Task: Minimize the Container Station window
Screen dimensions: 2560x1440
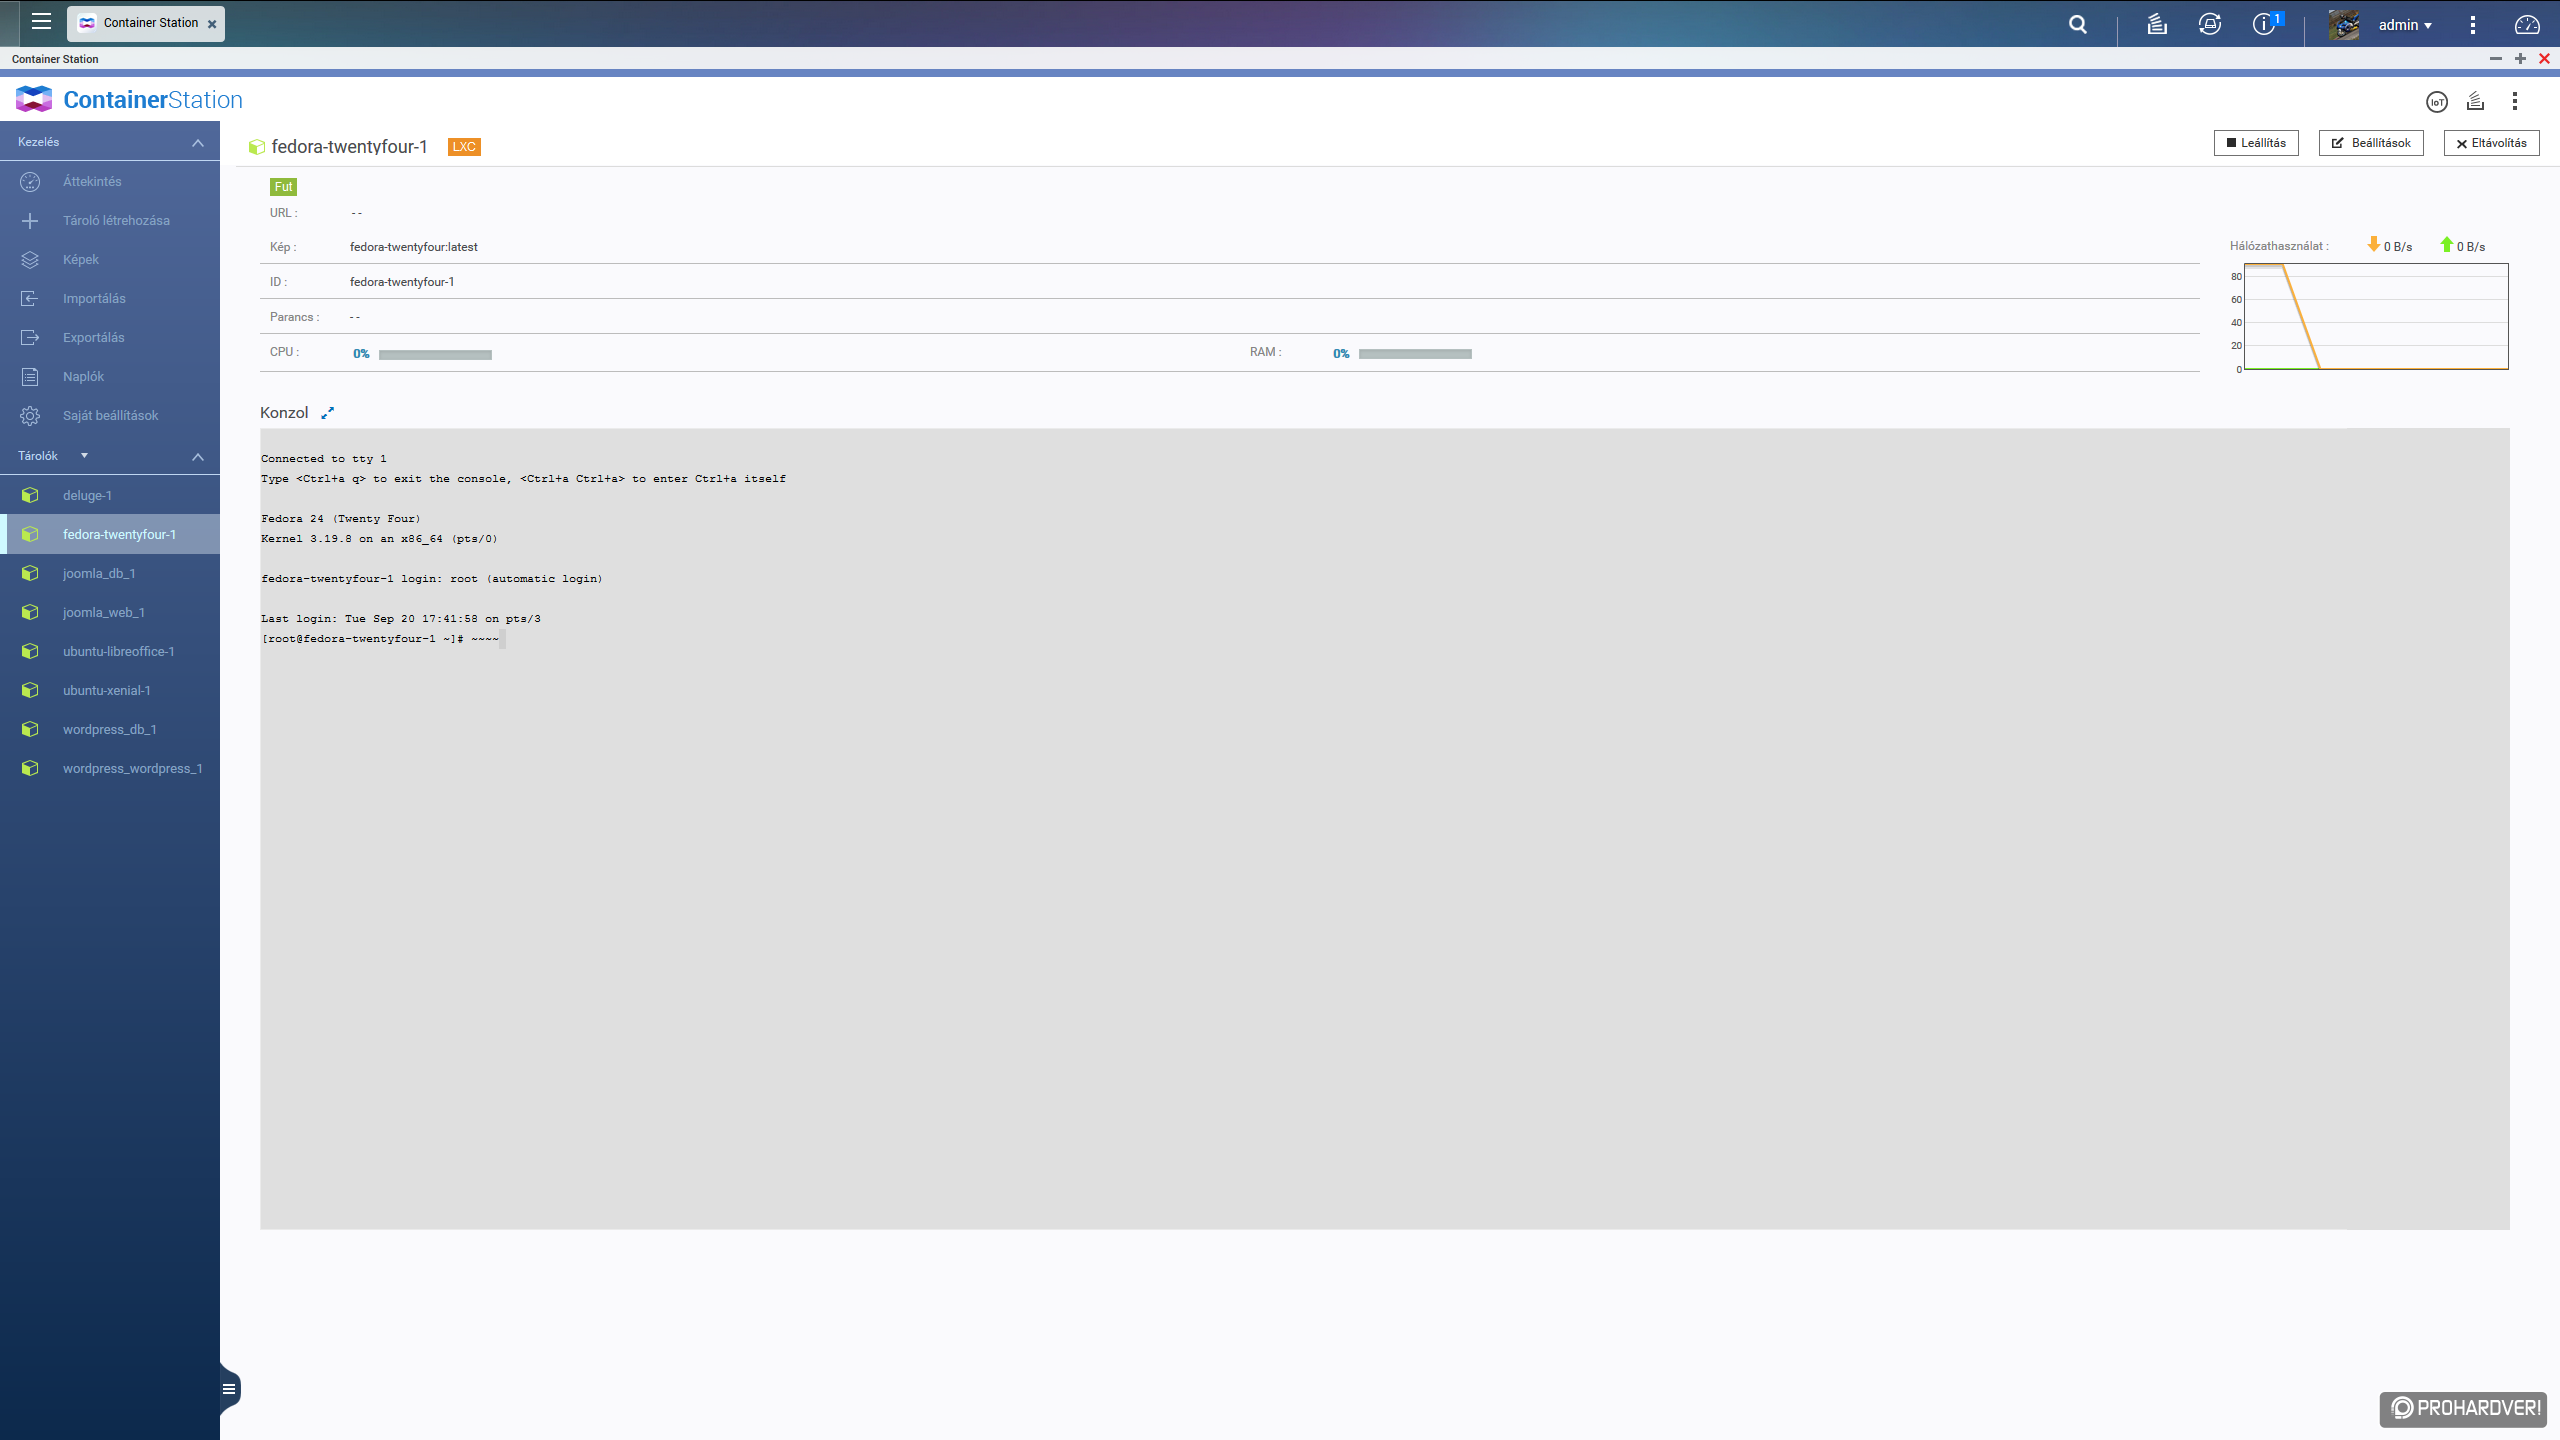Action: point(2496,59)
